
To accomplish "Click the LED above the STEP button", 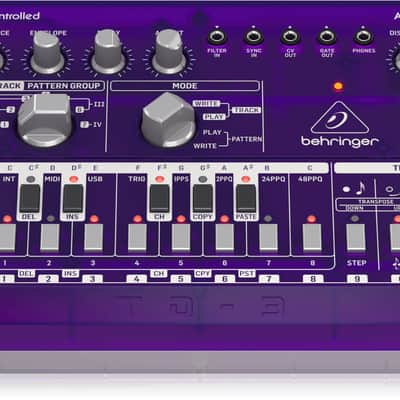I will 355,219.
